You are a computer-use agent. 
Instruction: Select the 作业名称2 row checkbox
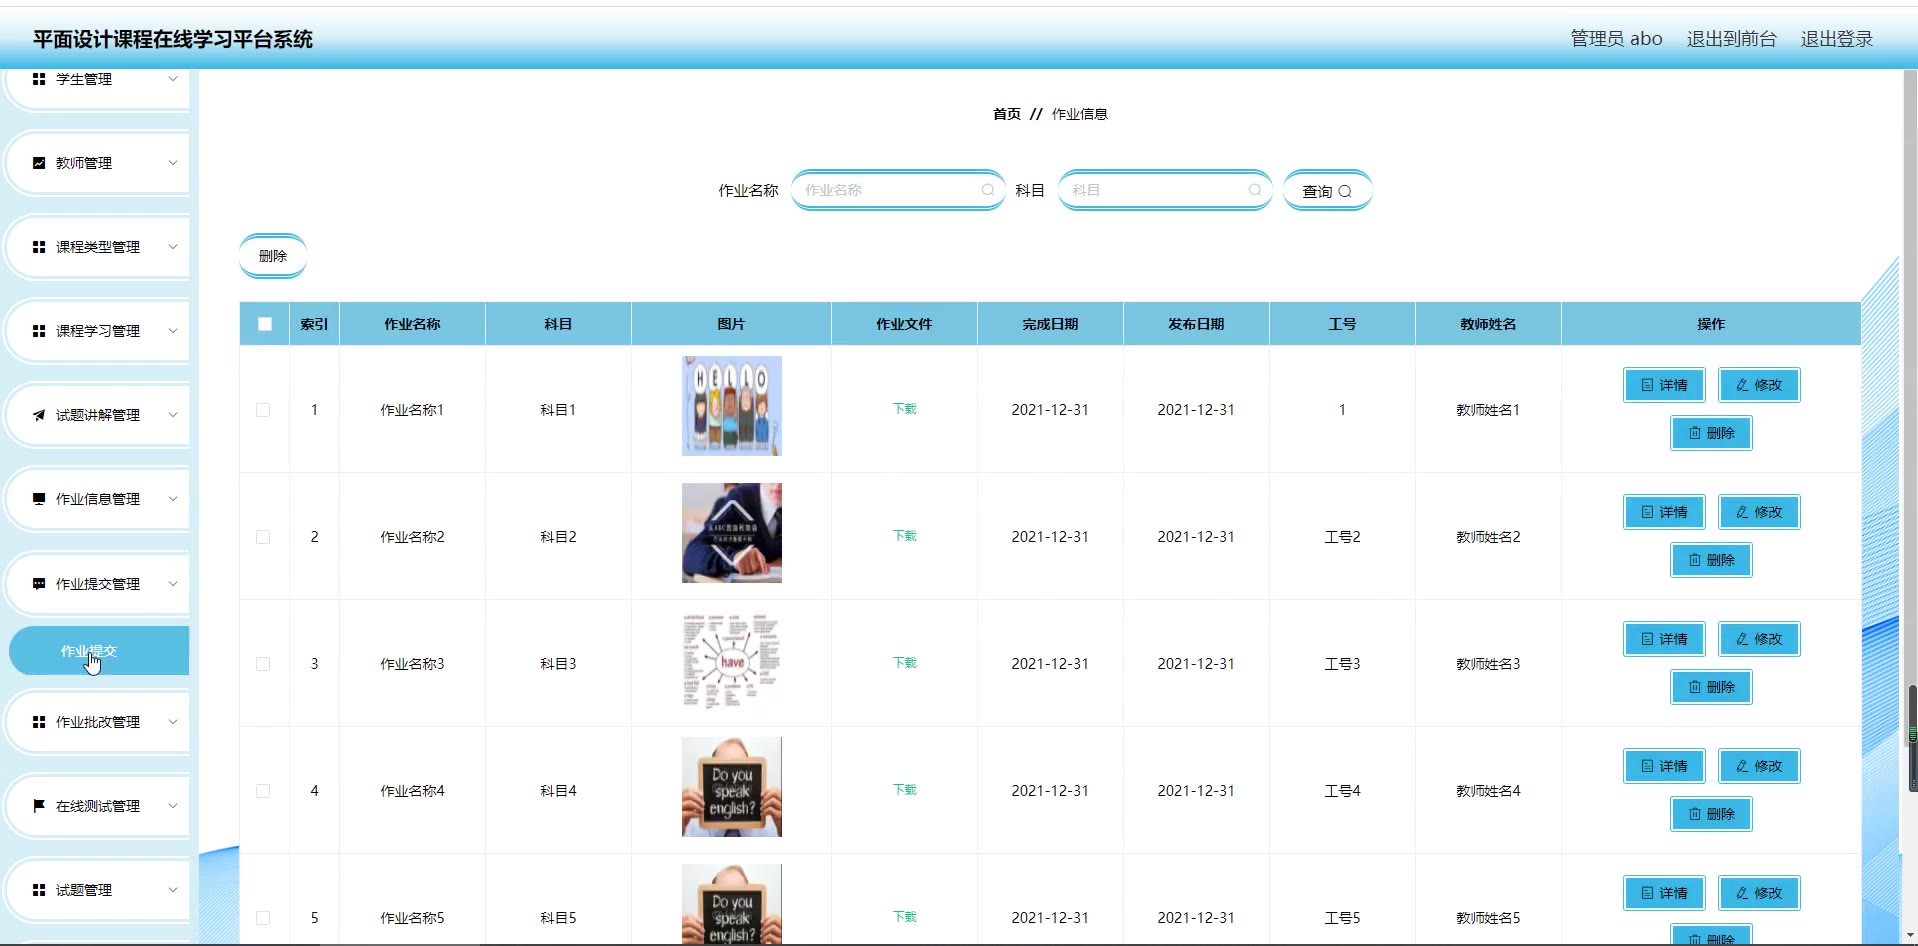(263, 537)
